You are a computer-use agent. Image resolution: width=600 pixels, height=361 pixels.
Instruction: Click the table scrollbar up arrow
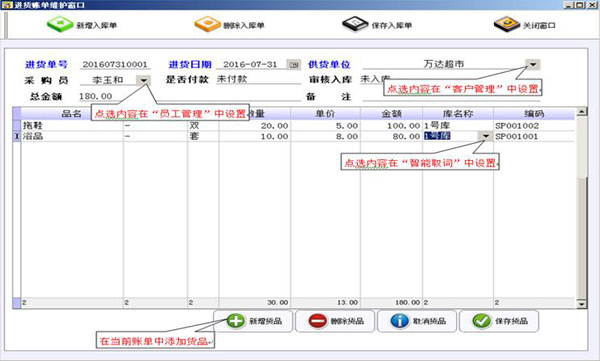(581, 112)
